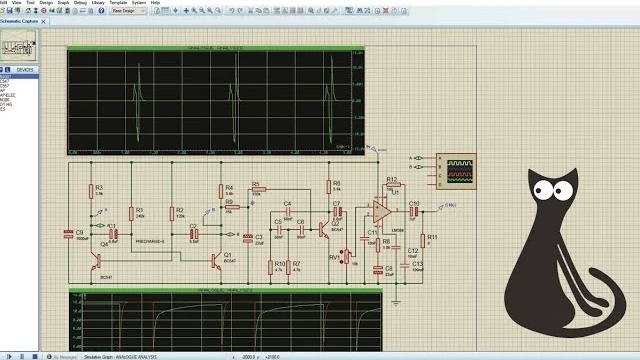Select resistor R12 above the op-amp

click(393, 184)
